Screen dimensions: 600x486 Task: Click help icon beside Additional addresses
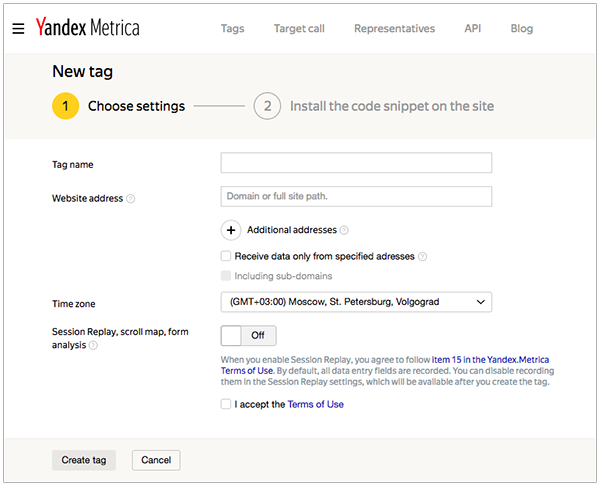tap(344, 230)
